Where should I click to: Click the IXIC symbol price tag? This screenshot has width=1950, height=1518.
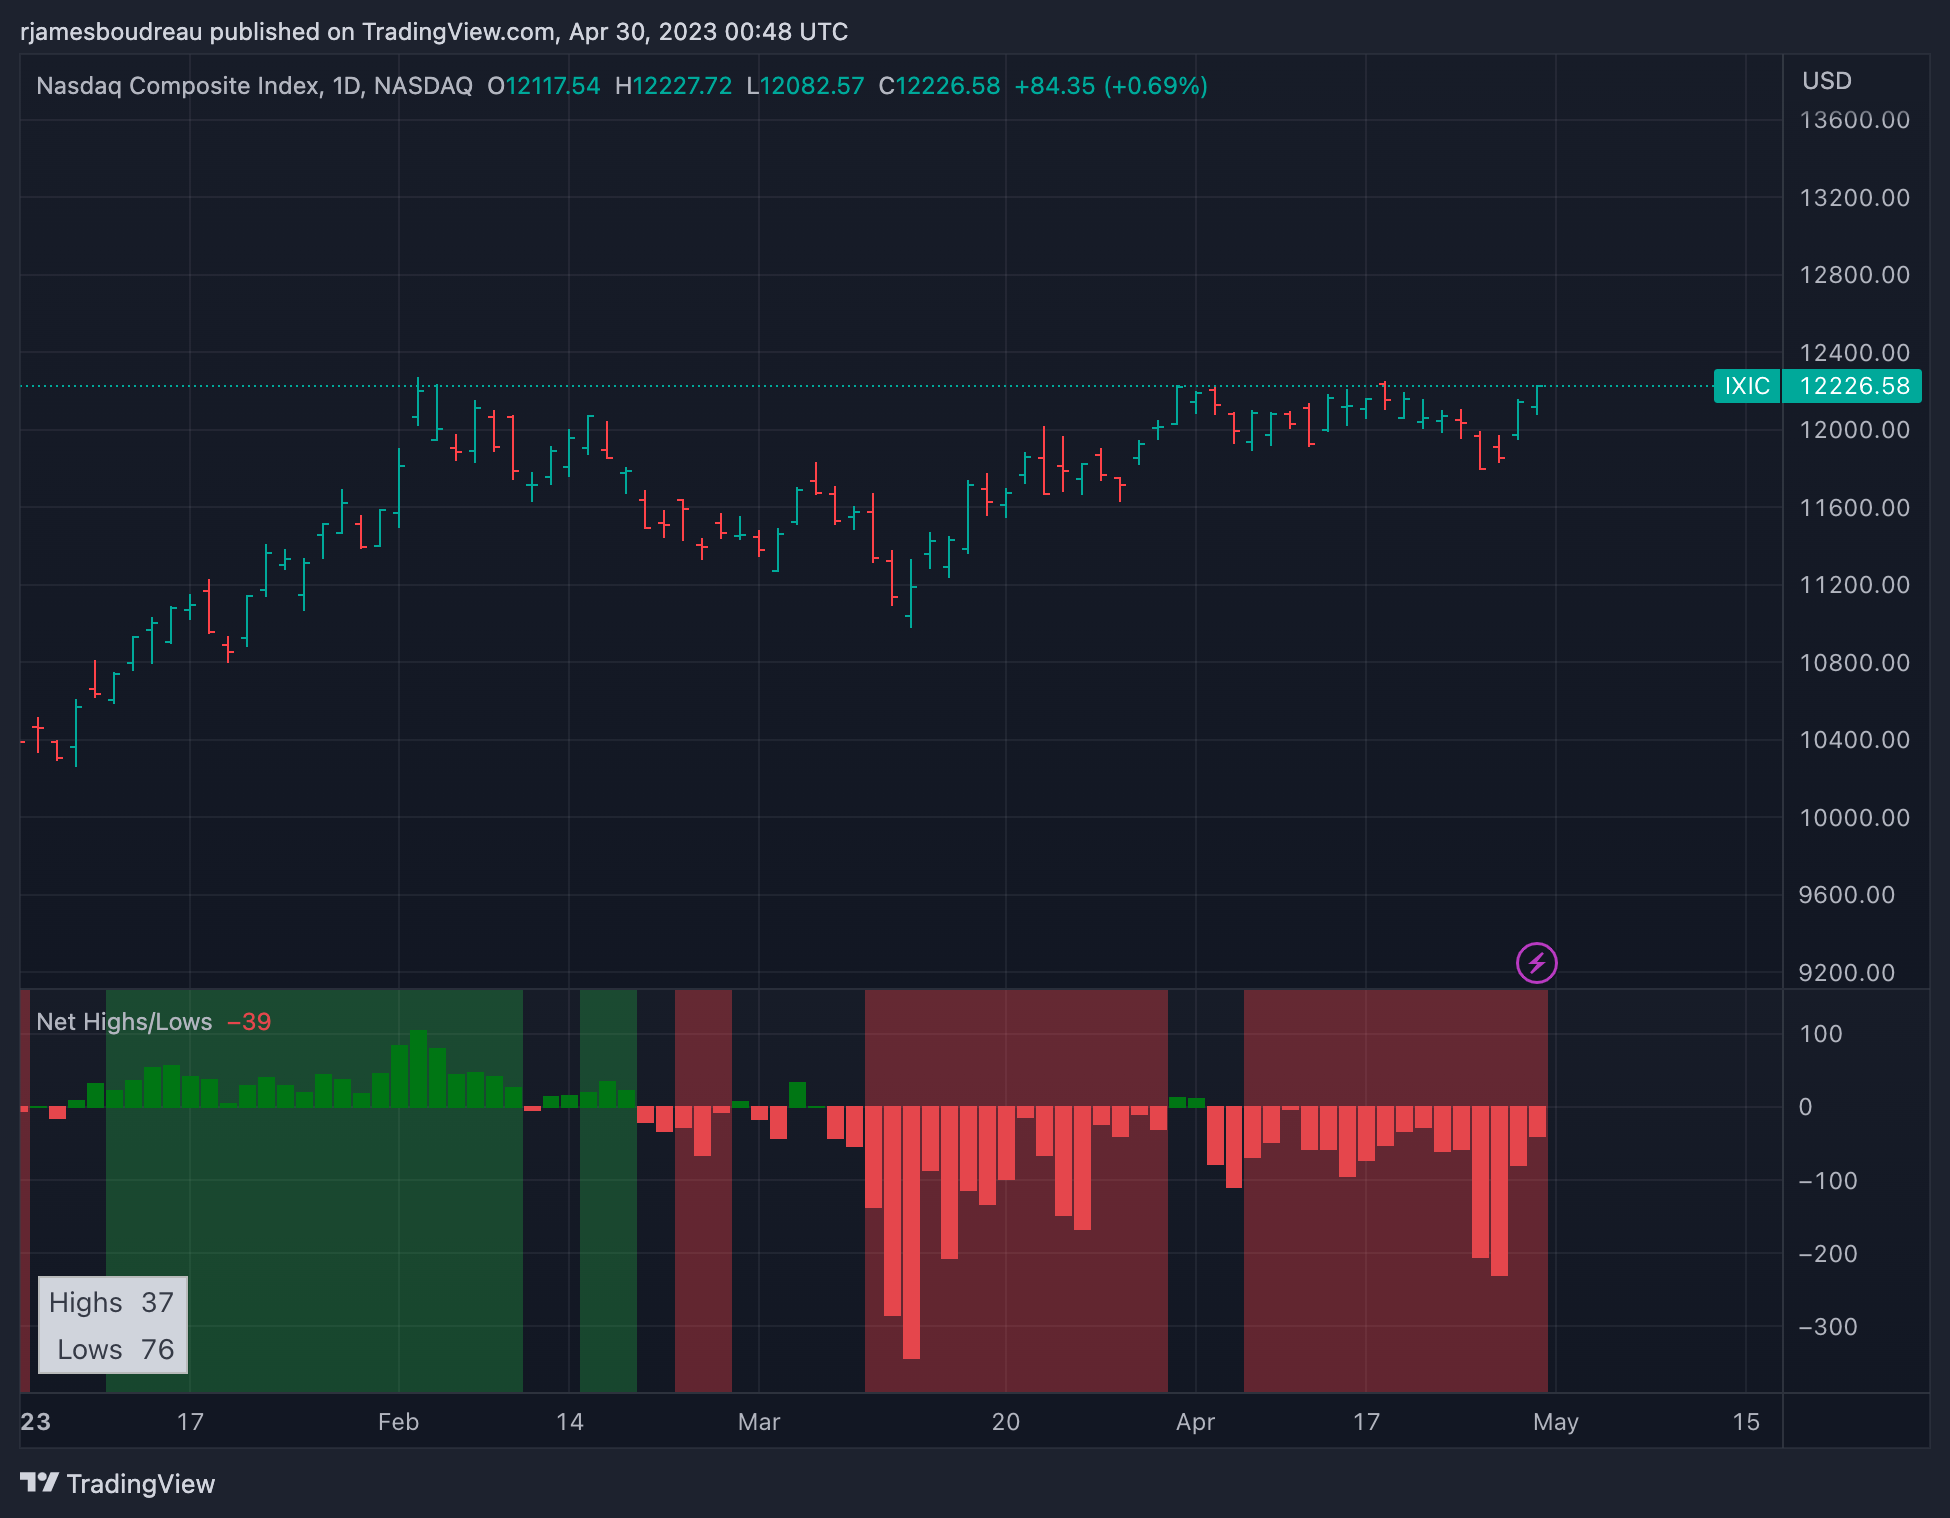click(x=1746, y=386)
